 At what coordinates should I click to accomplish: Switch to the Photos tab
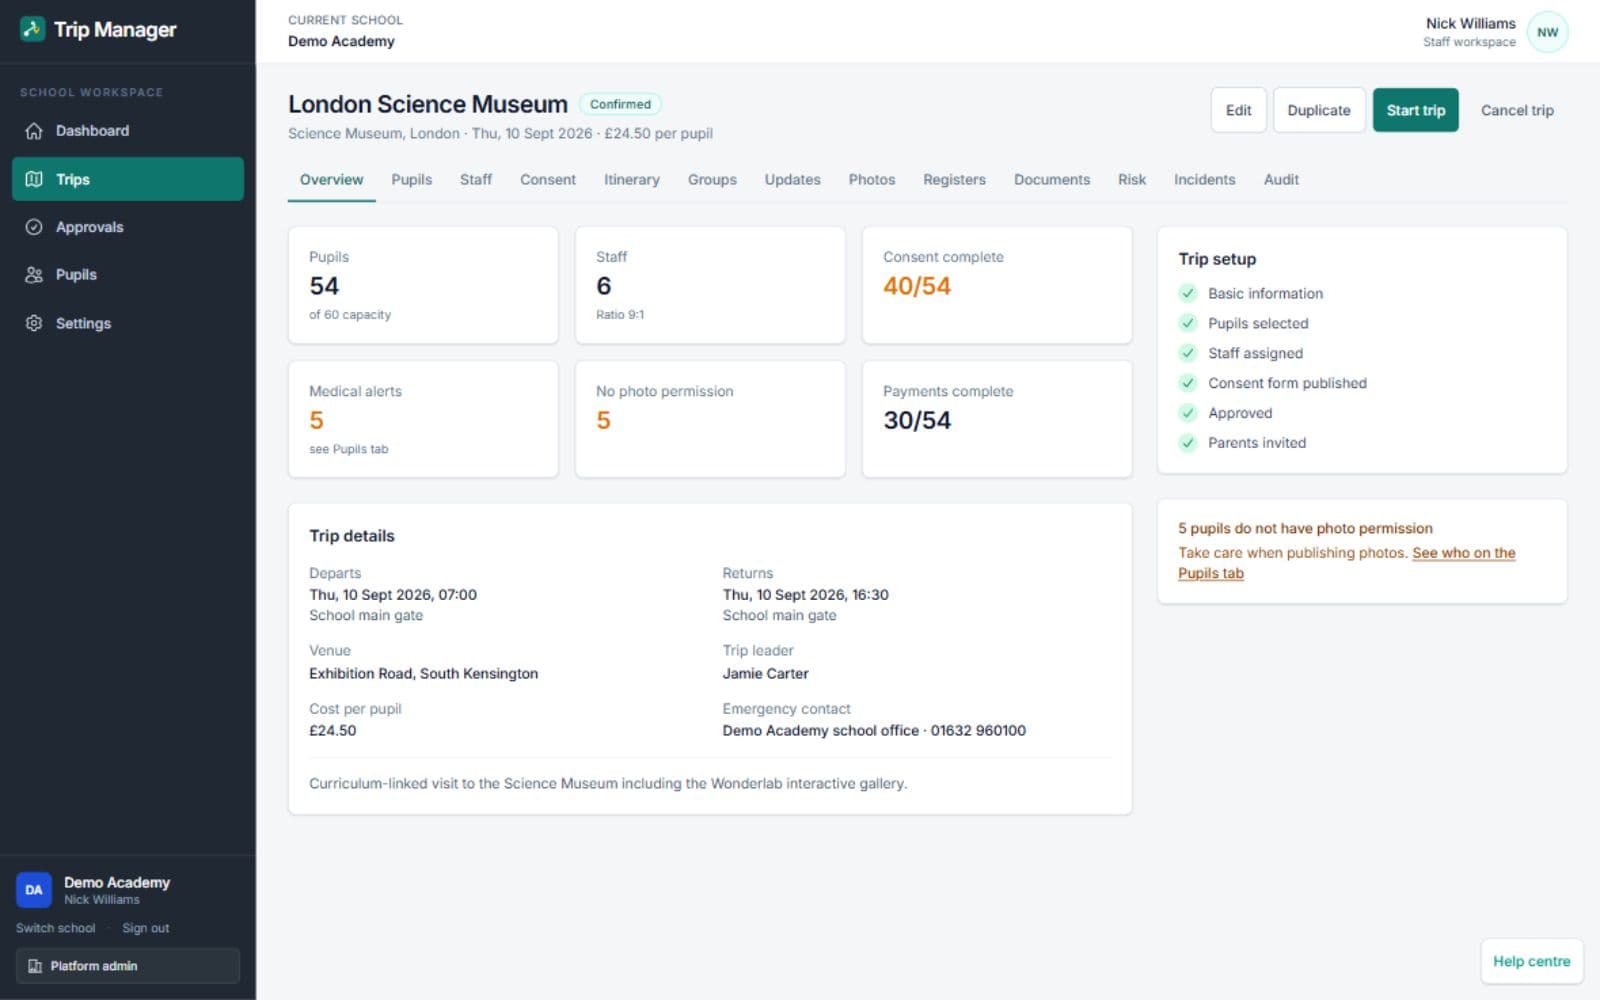pos(871,180)
